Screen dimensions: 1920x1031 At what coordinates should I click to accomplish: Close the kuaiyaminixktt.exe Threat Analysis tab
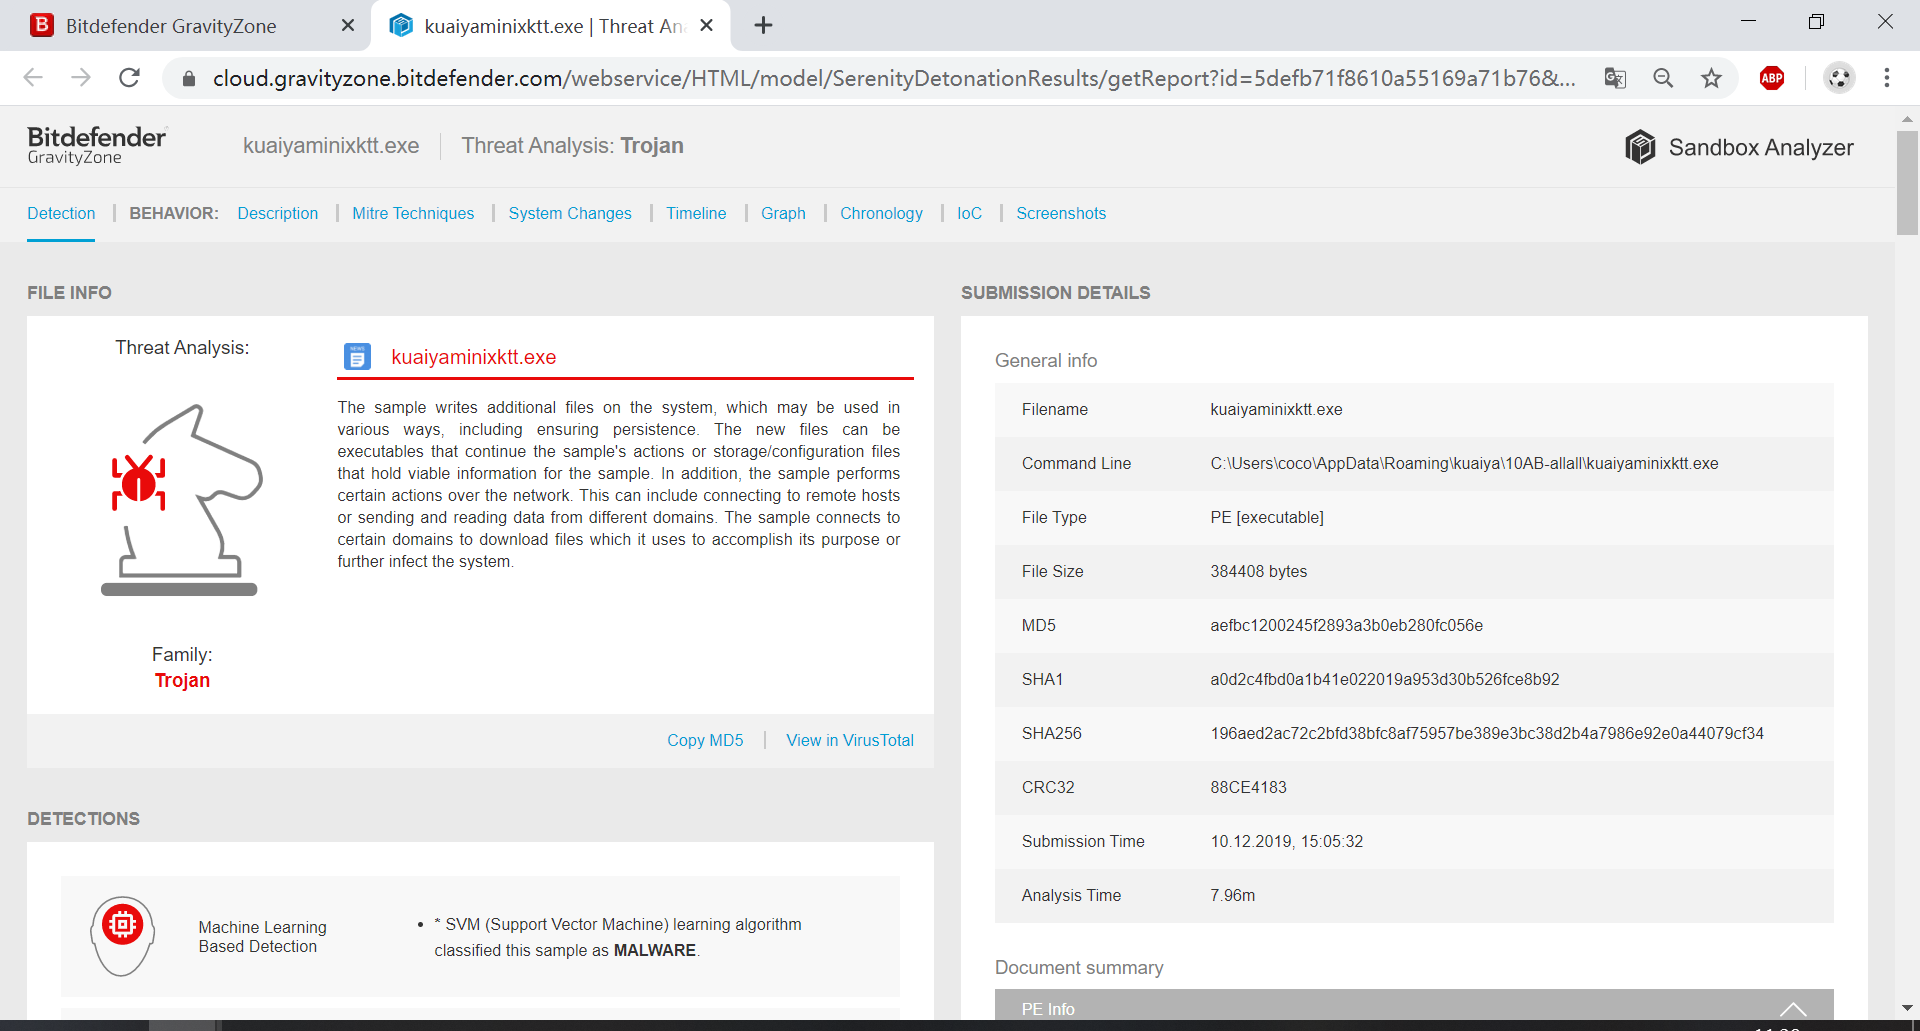pos(706,25)
